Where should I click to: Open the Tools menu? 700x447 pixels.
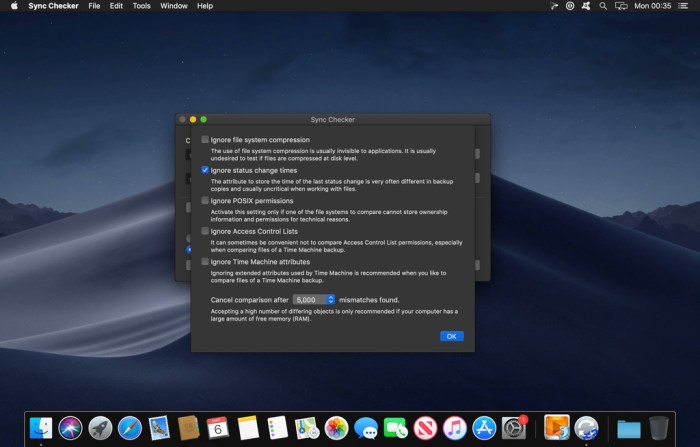(141, 6)
